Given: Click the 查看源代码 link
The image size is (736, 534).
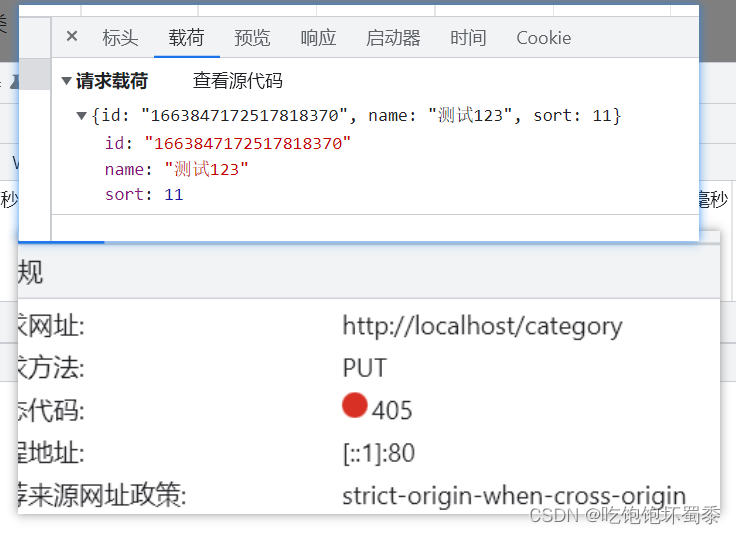Looking at the screenshot, I should tap(238, 81).
